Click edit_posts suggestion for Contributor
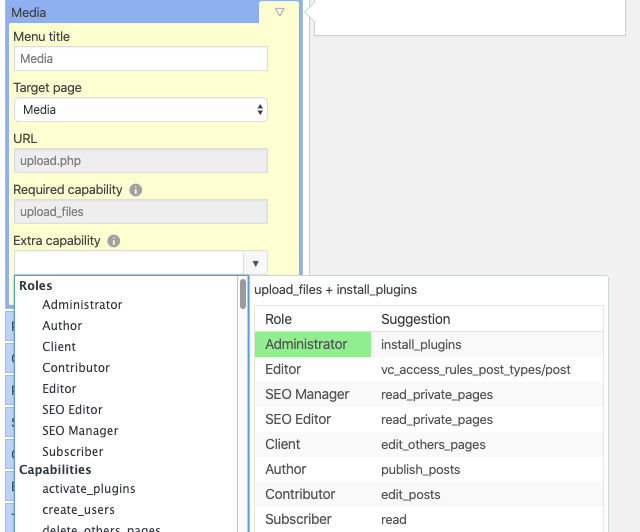The height and width of the screenshot is (532, 640). (411, 494)
